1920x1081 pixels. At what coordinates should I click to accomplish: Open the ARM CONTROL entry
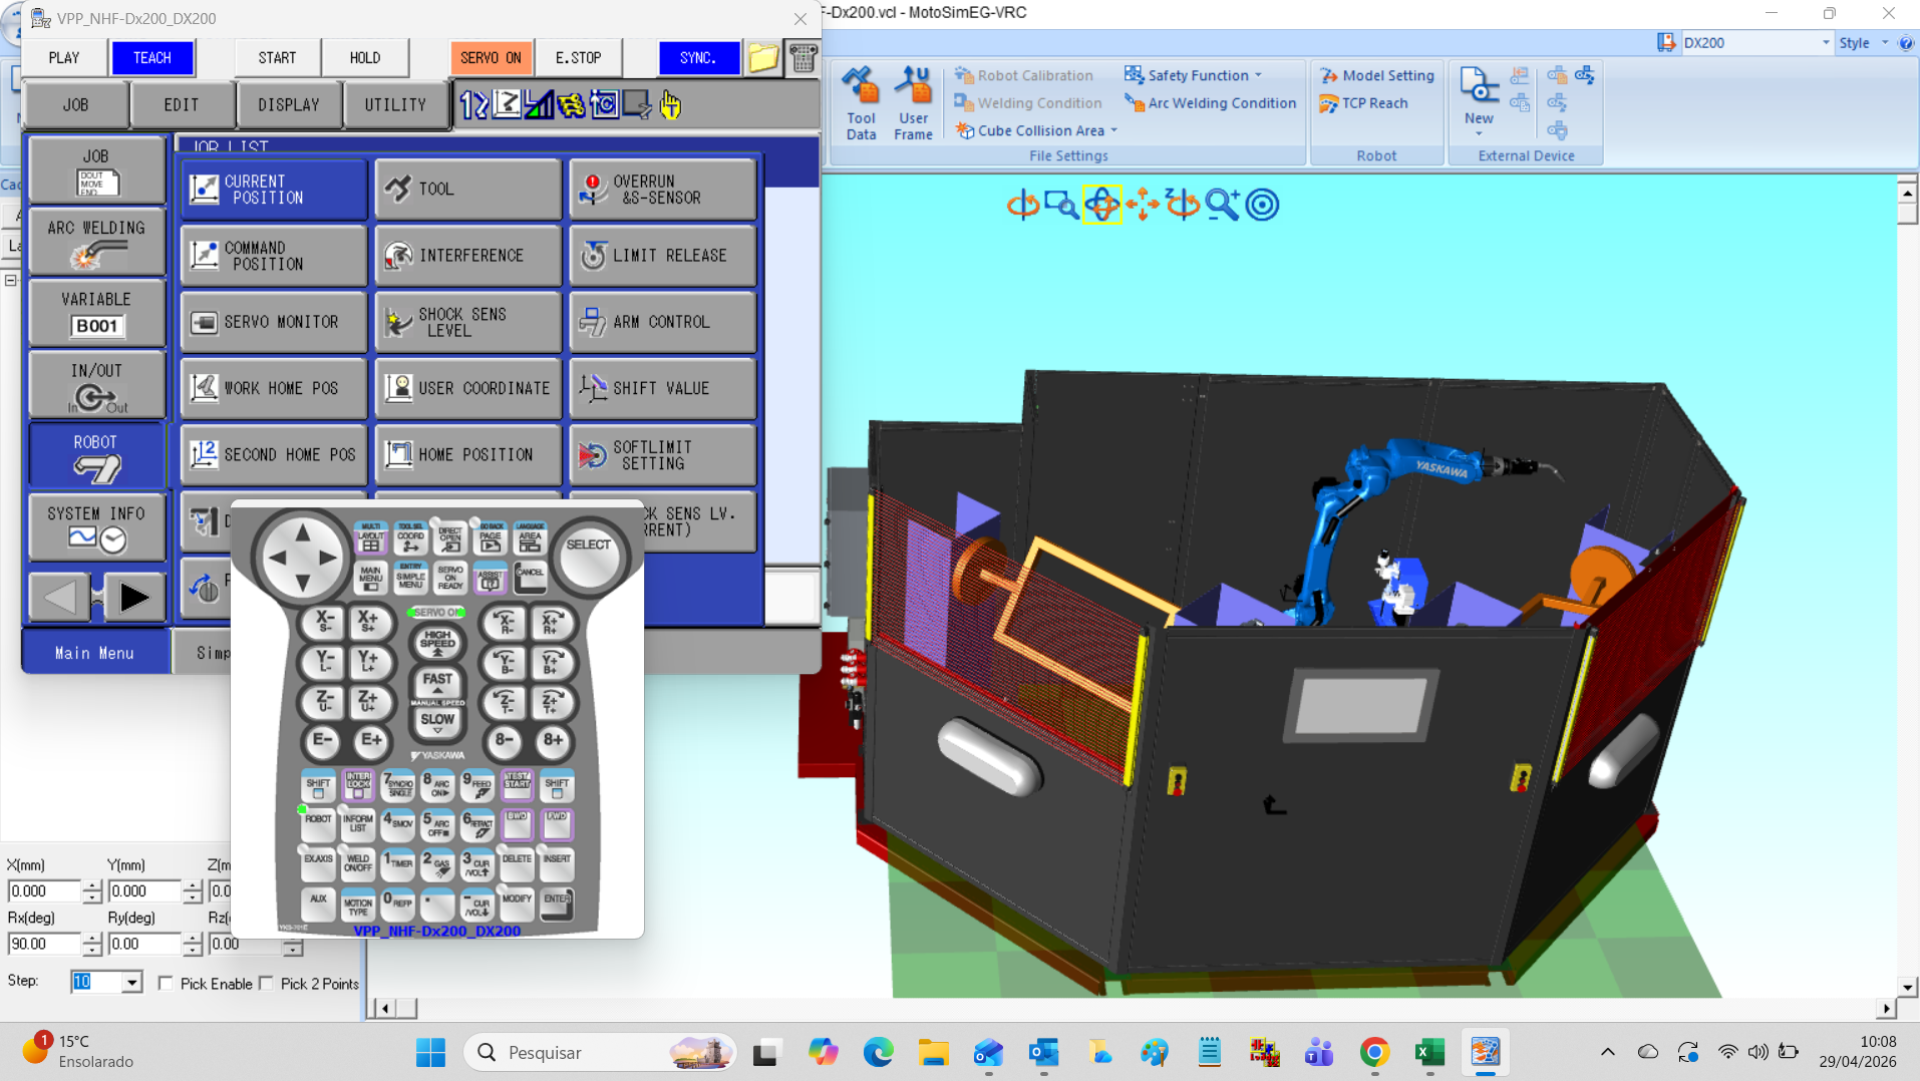click(662, 322)
